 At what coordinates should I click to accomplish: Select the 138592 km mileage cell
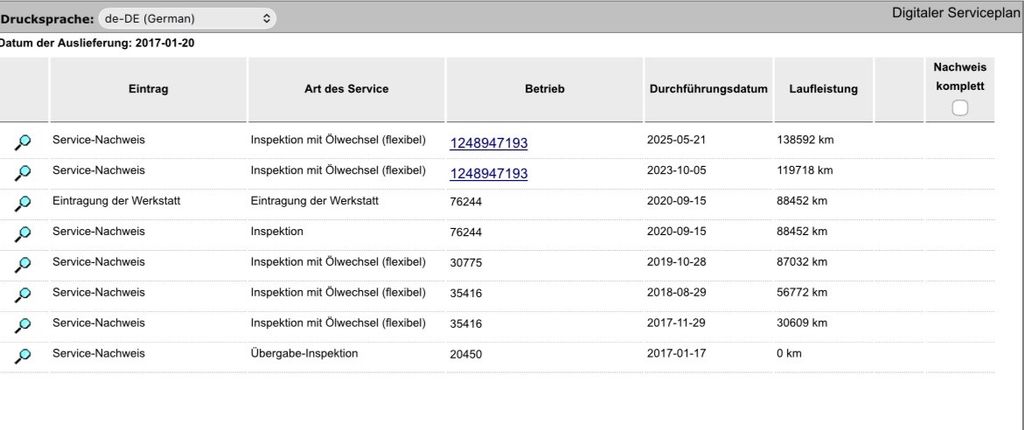(805, 140)
